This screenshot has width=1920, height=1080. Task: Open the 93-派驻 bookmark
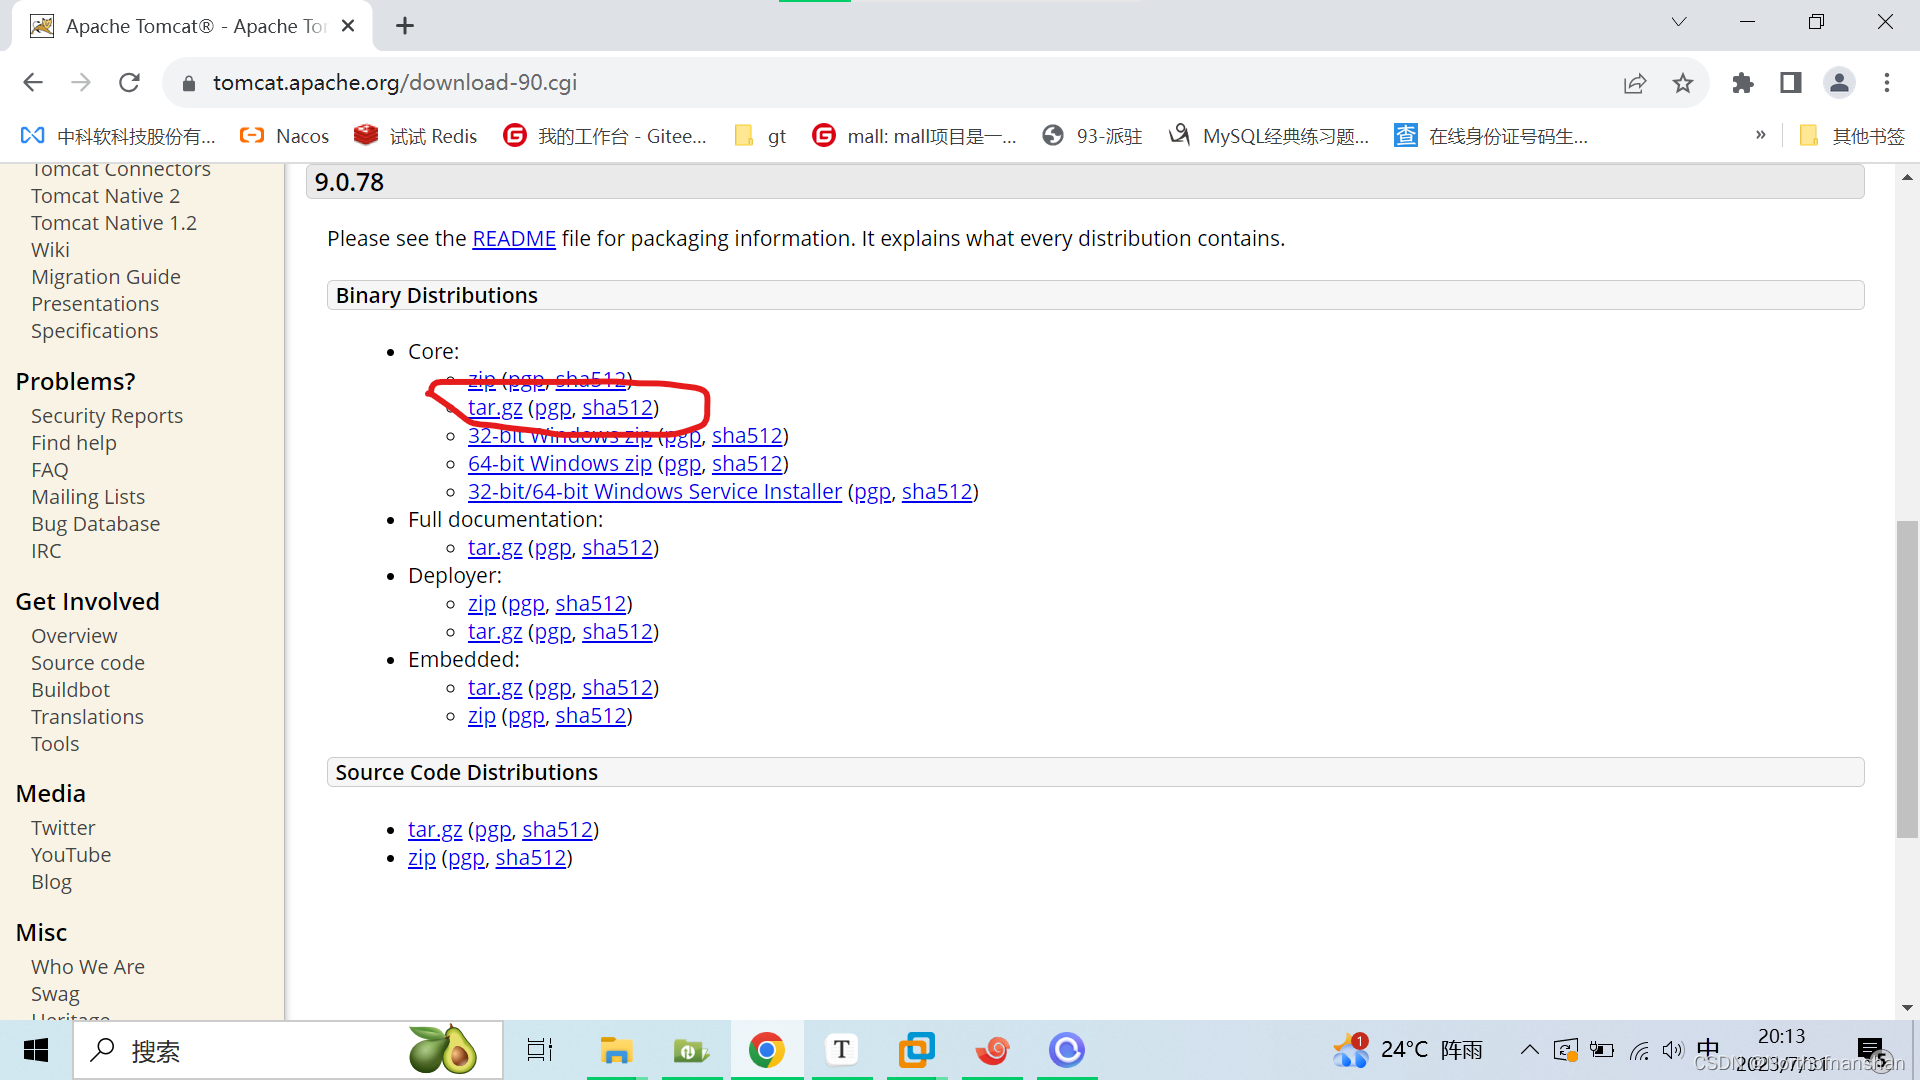pos(1092,136)
